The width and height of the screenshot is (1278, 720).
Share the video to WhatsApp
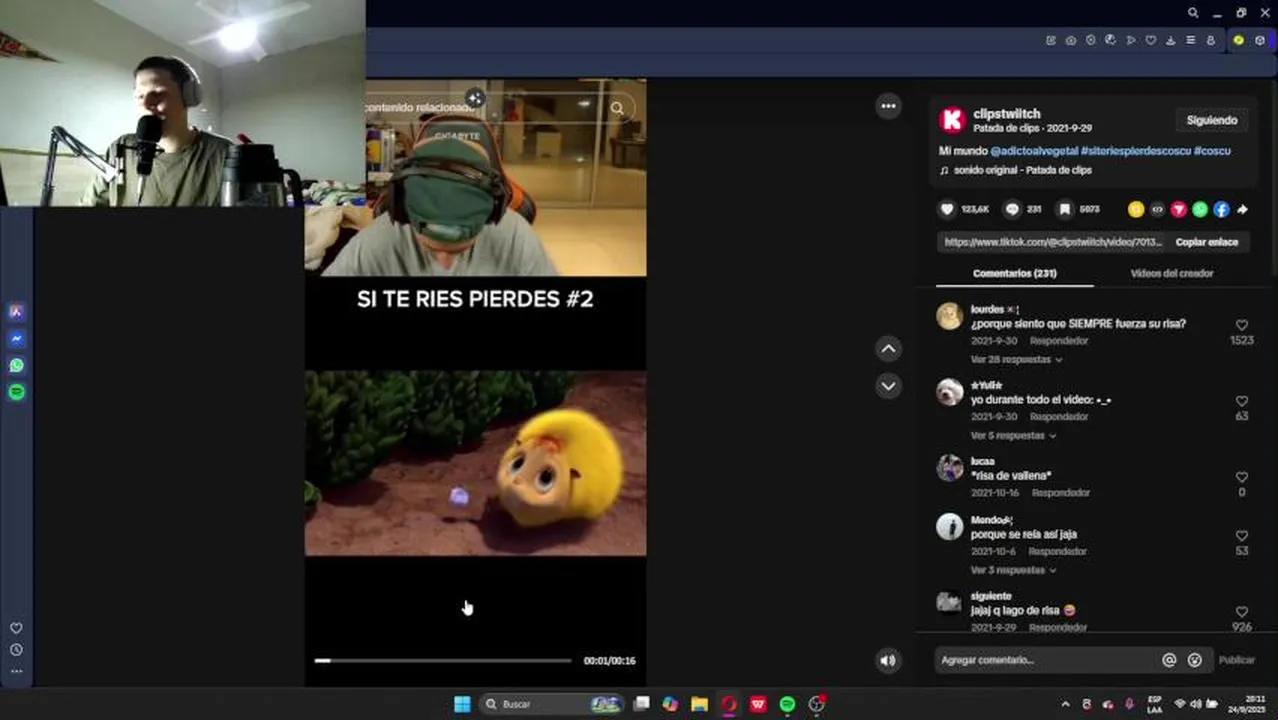coord(1200,209)
